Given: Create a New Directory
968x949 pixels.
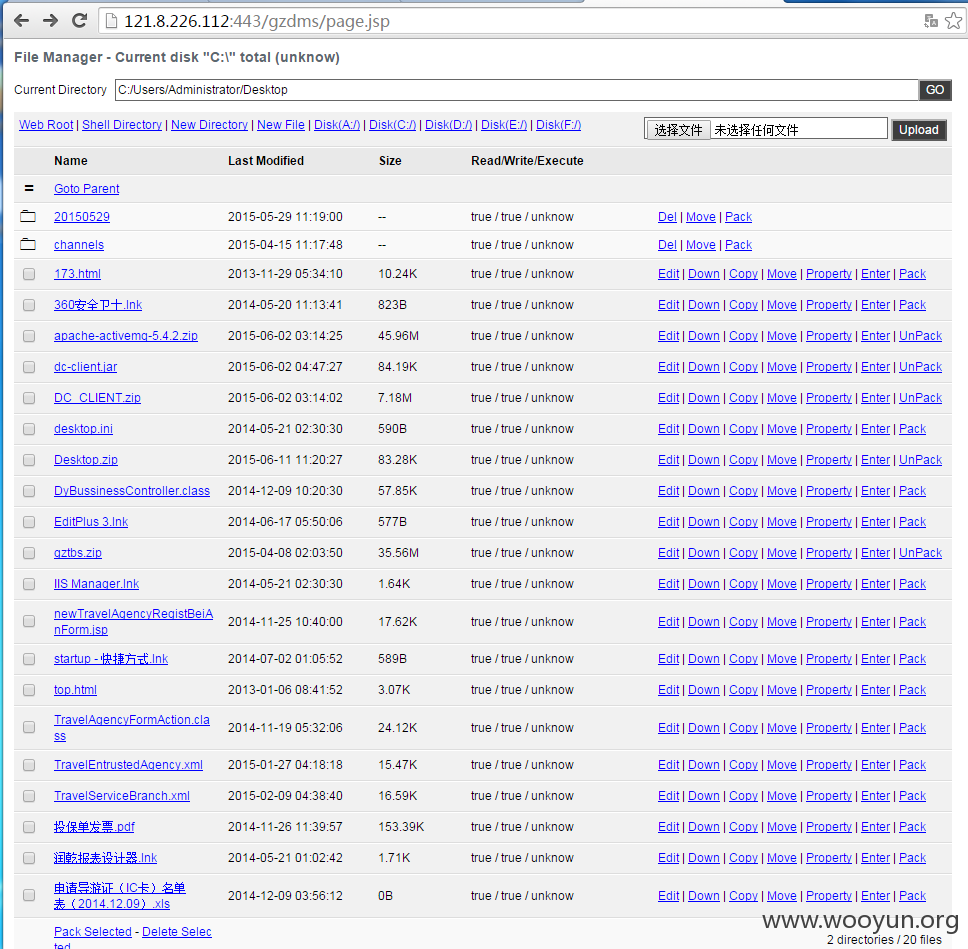Looking at the screenshot, I should (x=209, y=125).
